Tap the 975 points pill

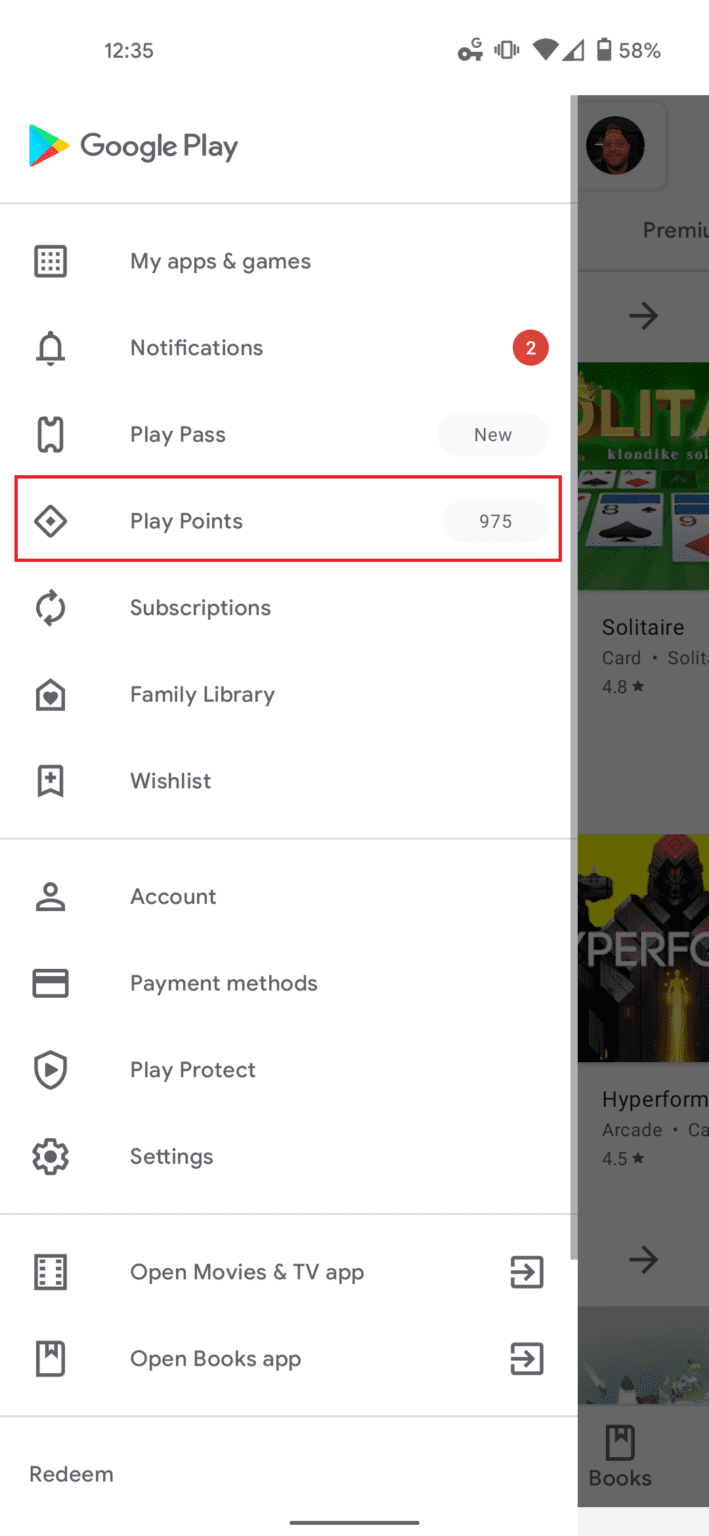tap(496, 521)
